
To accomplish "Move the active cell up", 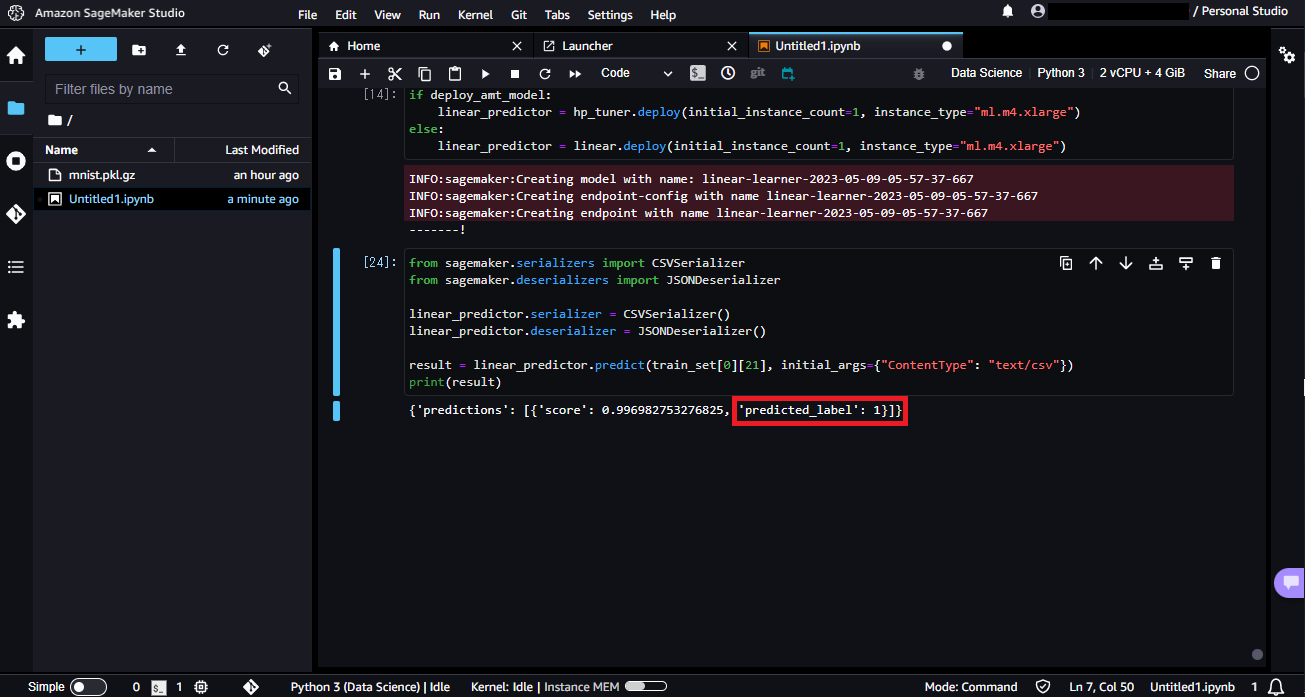I will click(x=1096, y=263).
